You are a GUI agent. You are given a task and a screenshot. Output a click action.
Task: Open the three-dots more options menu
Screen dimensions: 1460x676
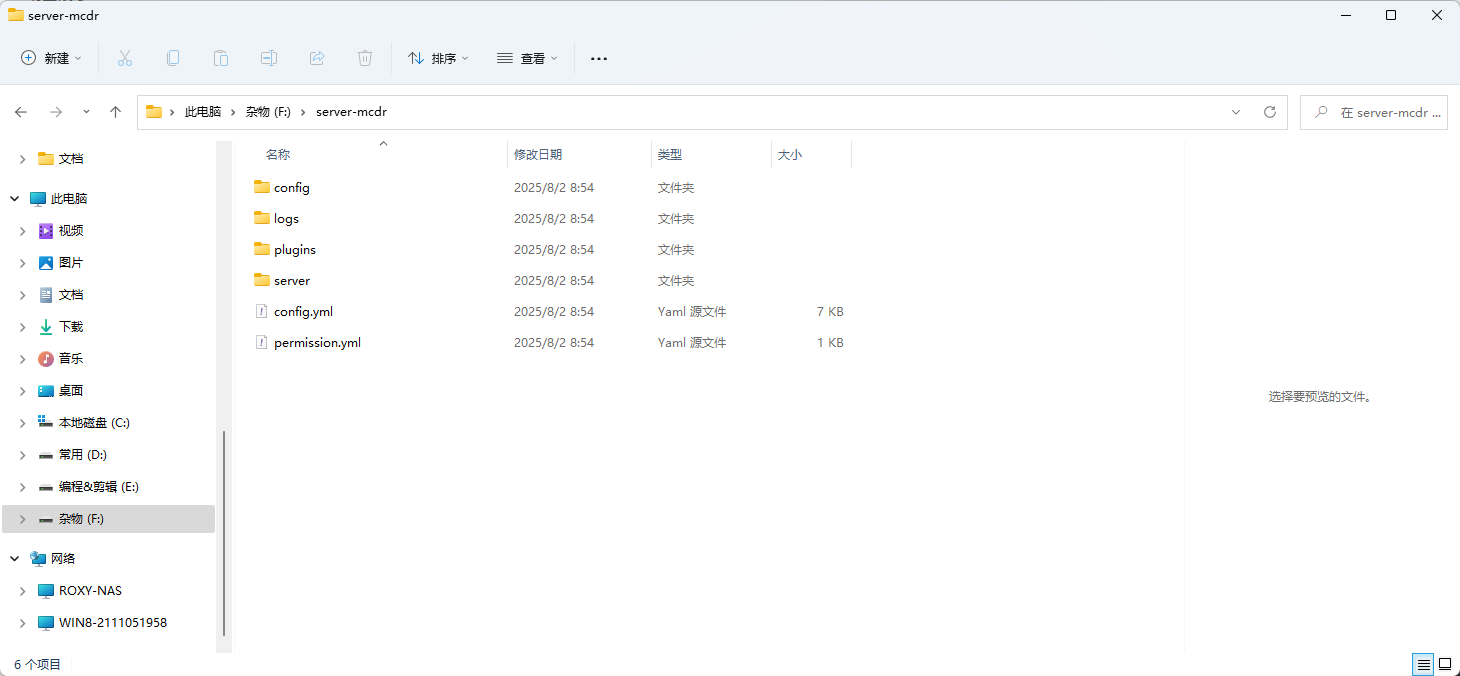point(599,58)
